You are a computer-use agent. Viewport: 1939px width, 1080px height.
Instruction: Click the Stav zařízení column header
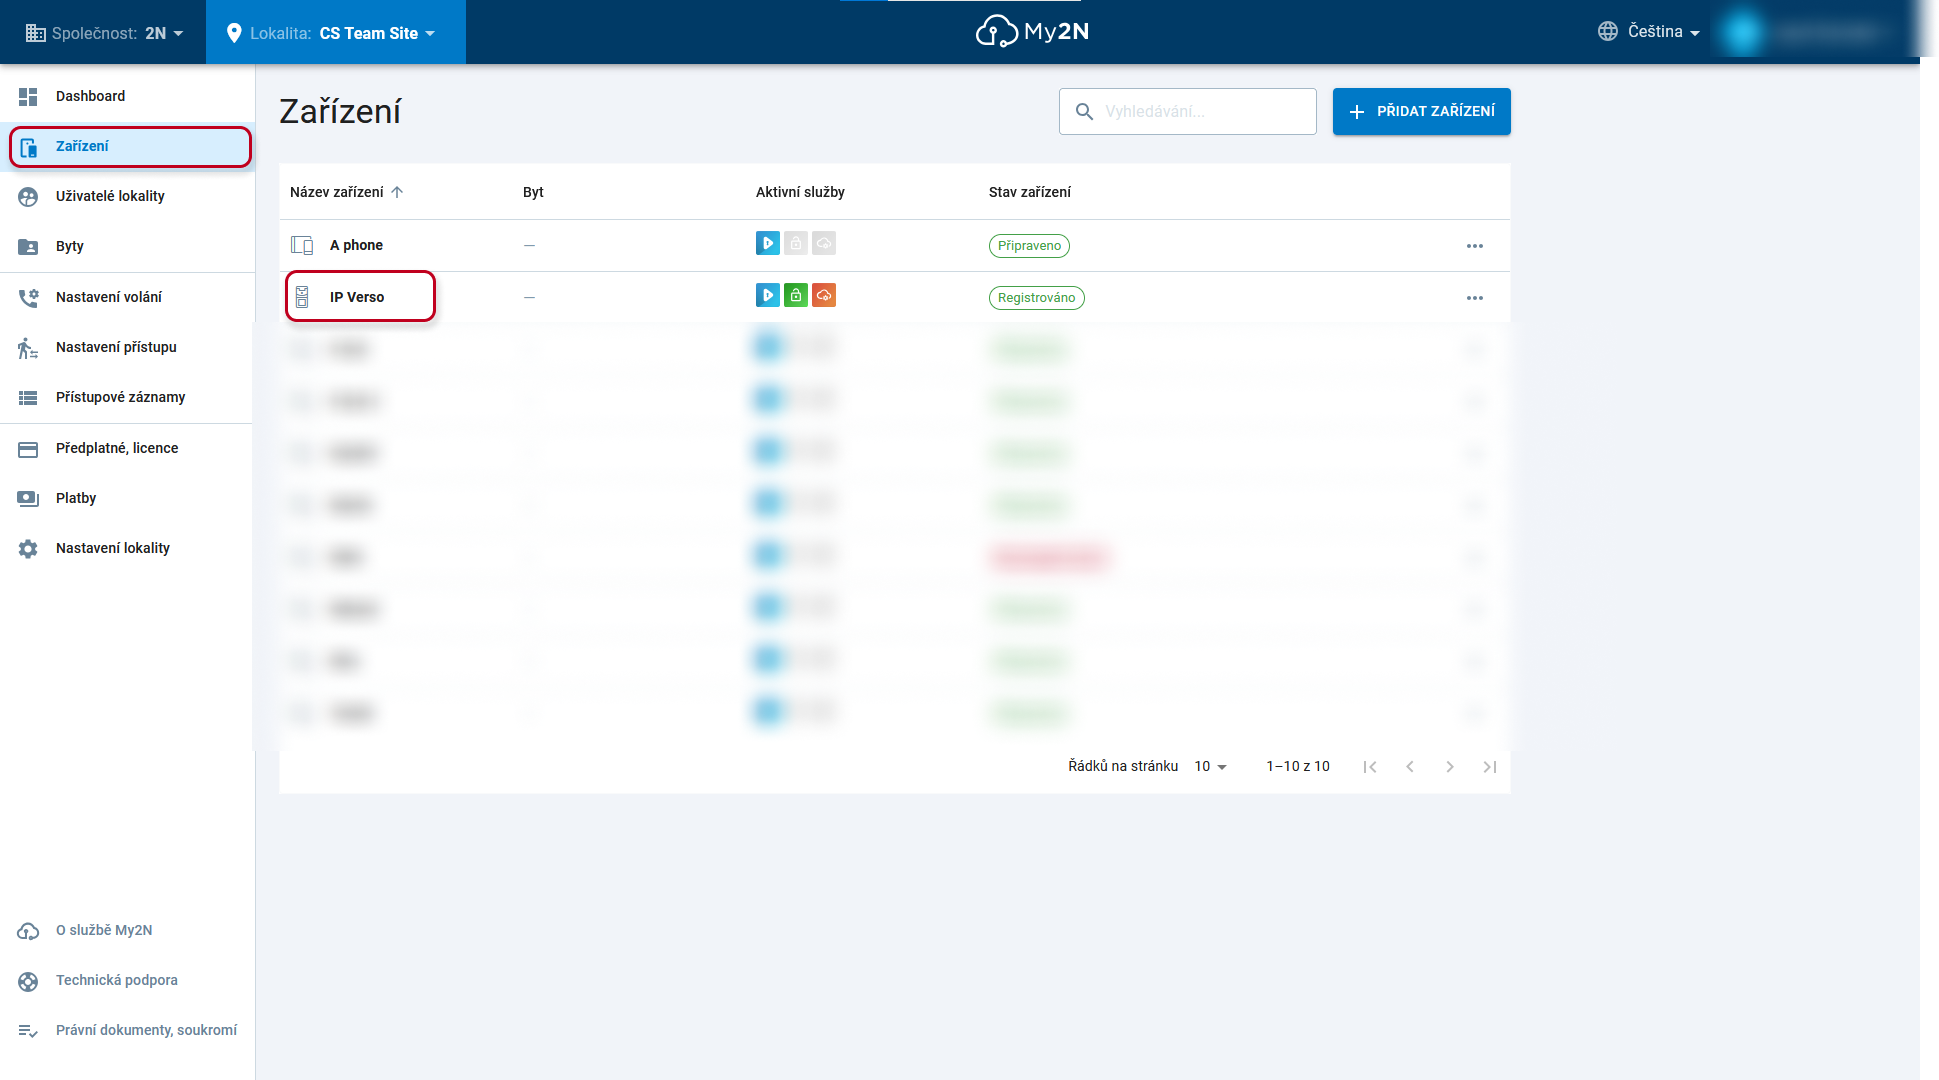(x=1030, y=192)
